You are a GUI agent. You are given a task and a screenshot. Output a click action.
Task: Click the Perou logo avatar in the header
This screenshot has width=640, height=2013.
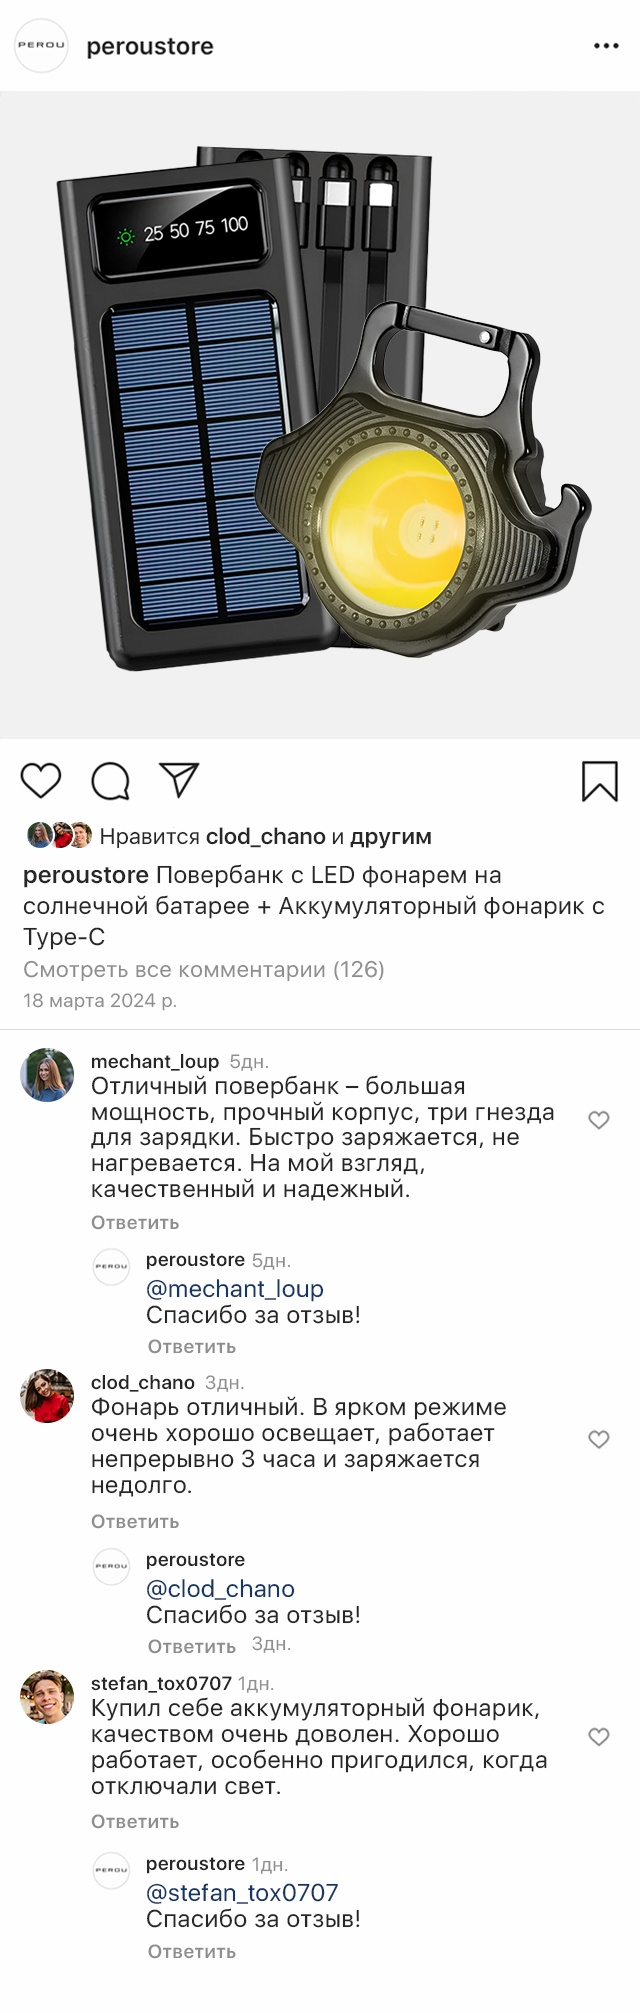[x=41, y=46]
